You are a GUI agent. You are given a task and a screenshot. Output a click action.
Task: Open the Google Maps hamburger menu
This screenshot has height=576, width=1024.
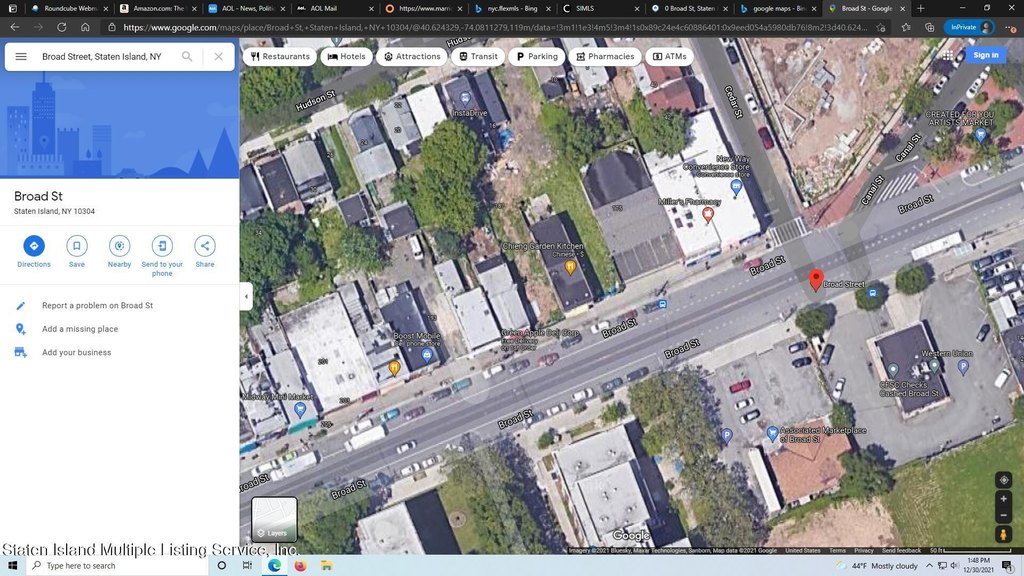[x=21, y=57]
